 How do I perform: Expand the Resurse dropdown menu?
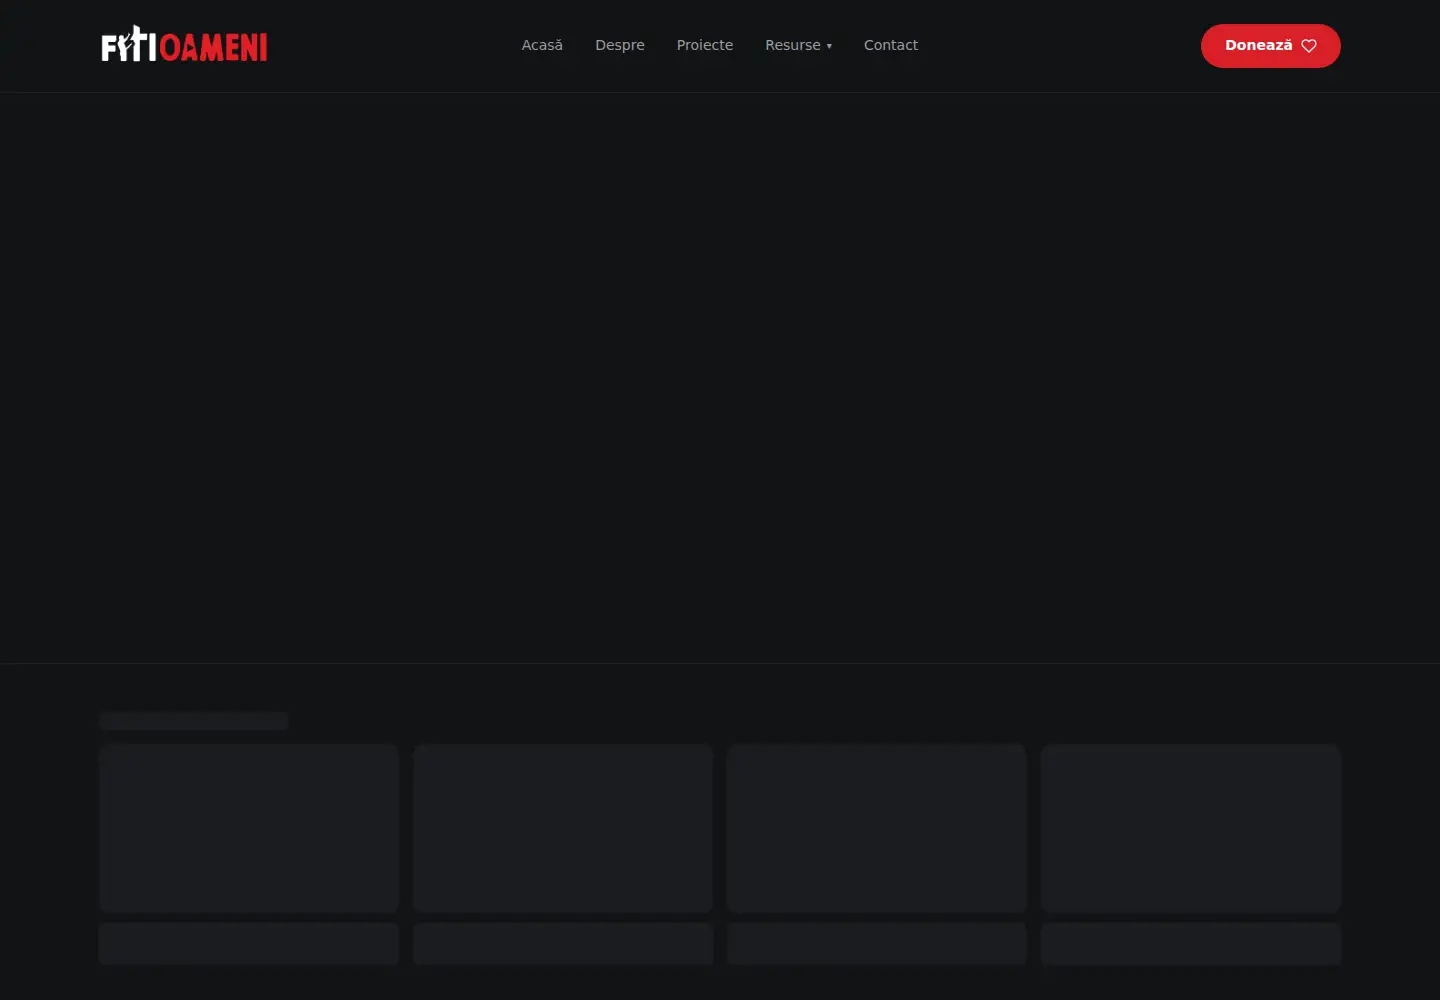pos(798,45)
